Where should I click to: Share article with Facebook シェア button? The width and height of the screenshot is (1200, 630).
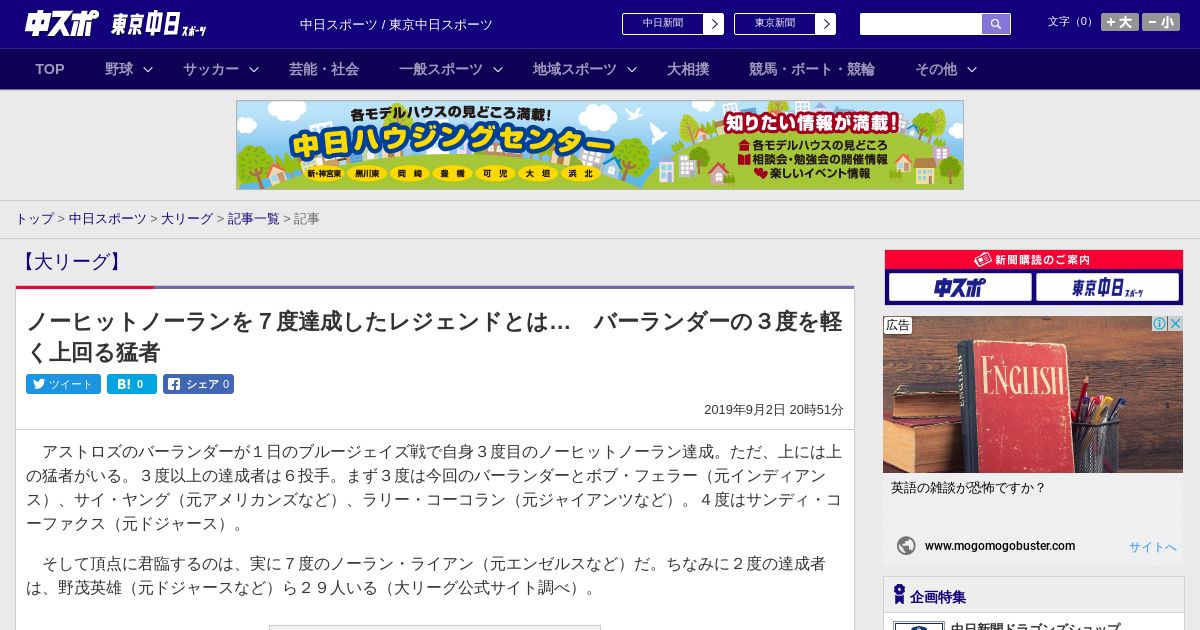tap(198, 384)
